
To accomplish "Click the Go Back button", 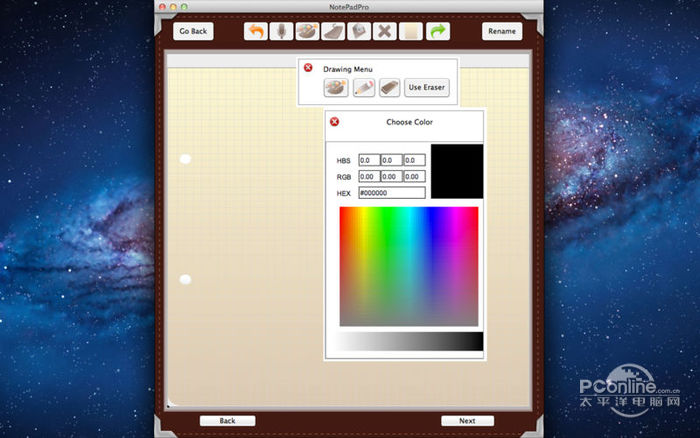I will [x=193, y=31].
